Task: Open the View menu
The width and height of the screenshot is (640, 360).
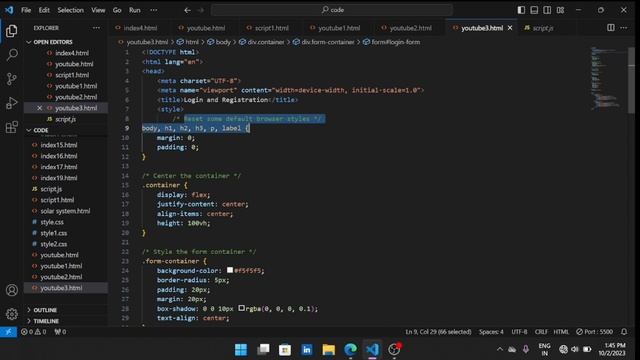Action: [x=98, y=10]
